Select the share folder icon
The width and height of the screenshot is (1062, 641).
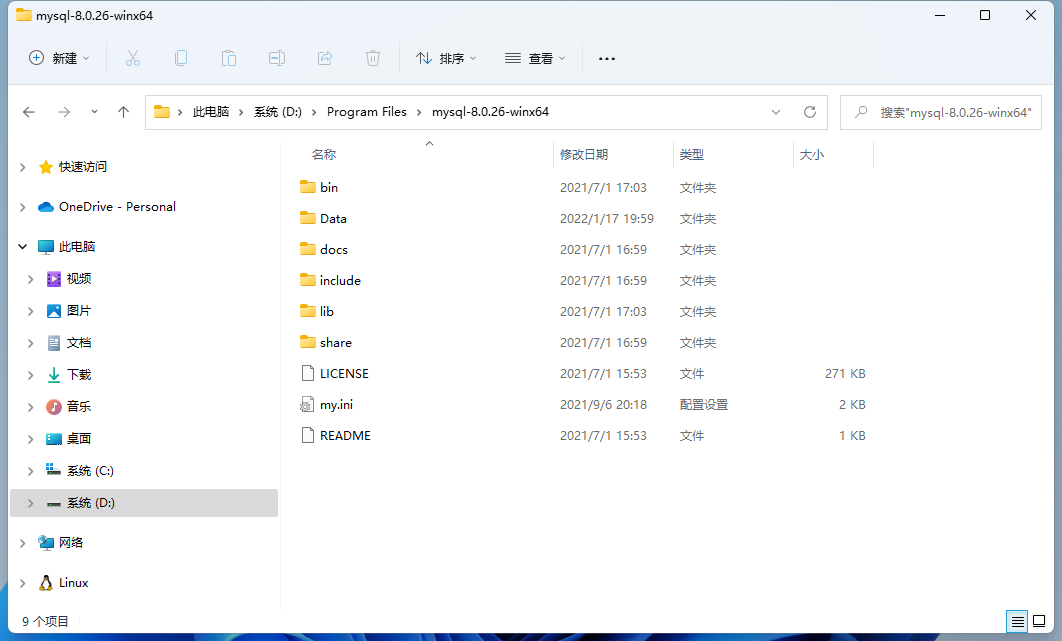pyautogui.click(x=307, y=342)
